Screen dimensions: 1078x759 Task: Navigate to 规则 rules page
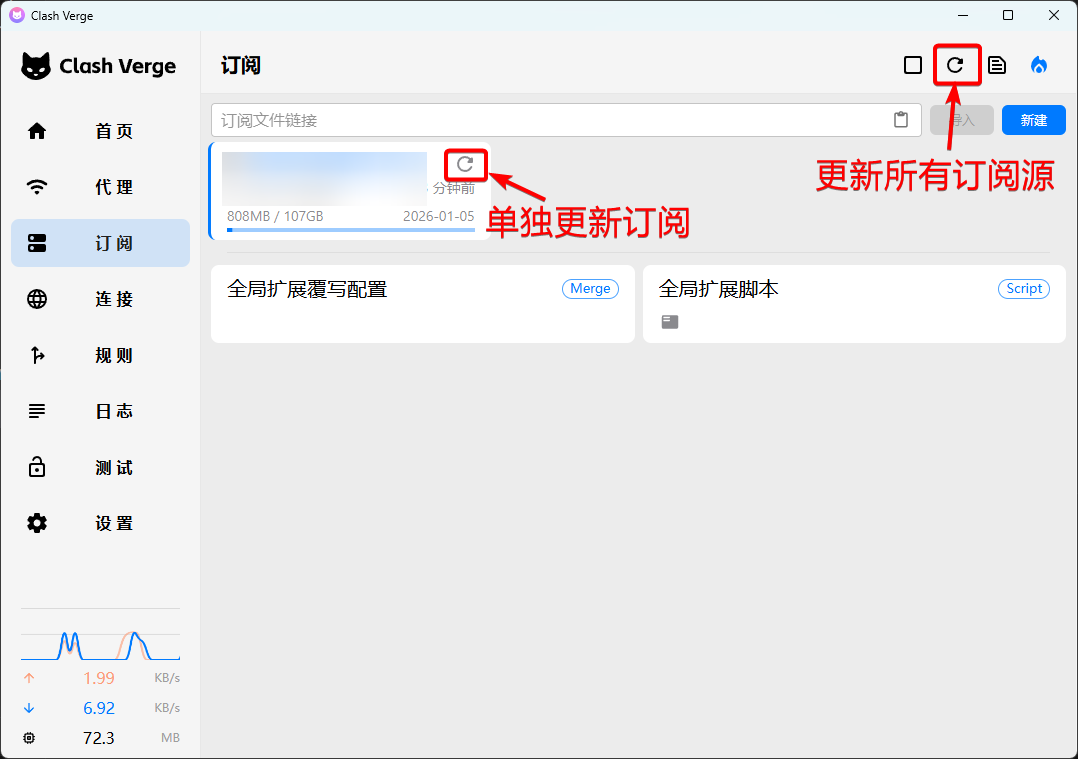(x=100, y=355)
